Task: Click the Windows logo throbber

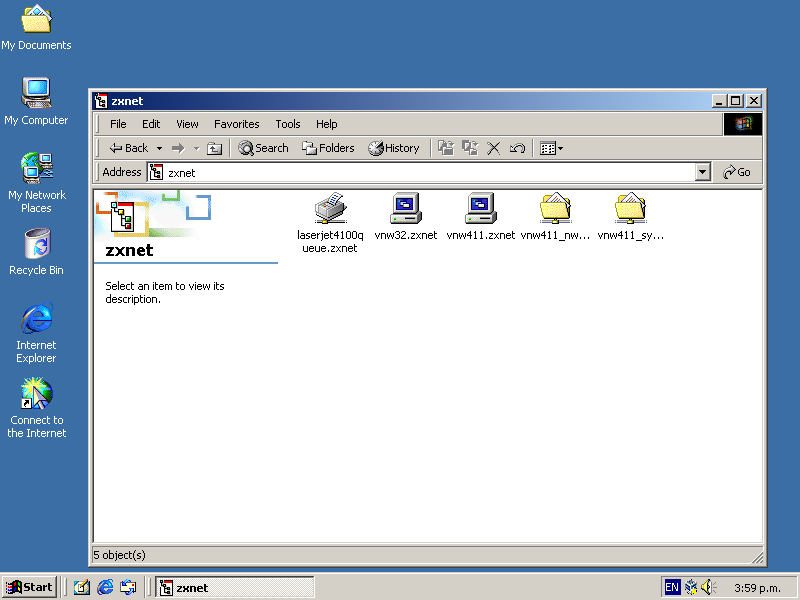Action: click(743, 124)
